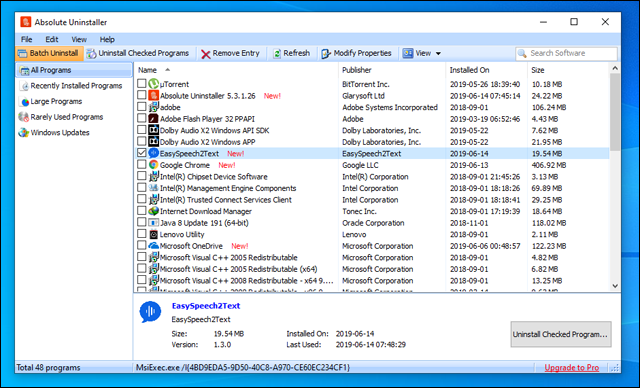Click the Google Chrome icon

coord(153,165)
